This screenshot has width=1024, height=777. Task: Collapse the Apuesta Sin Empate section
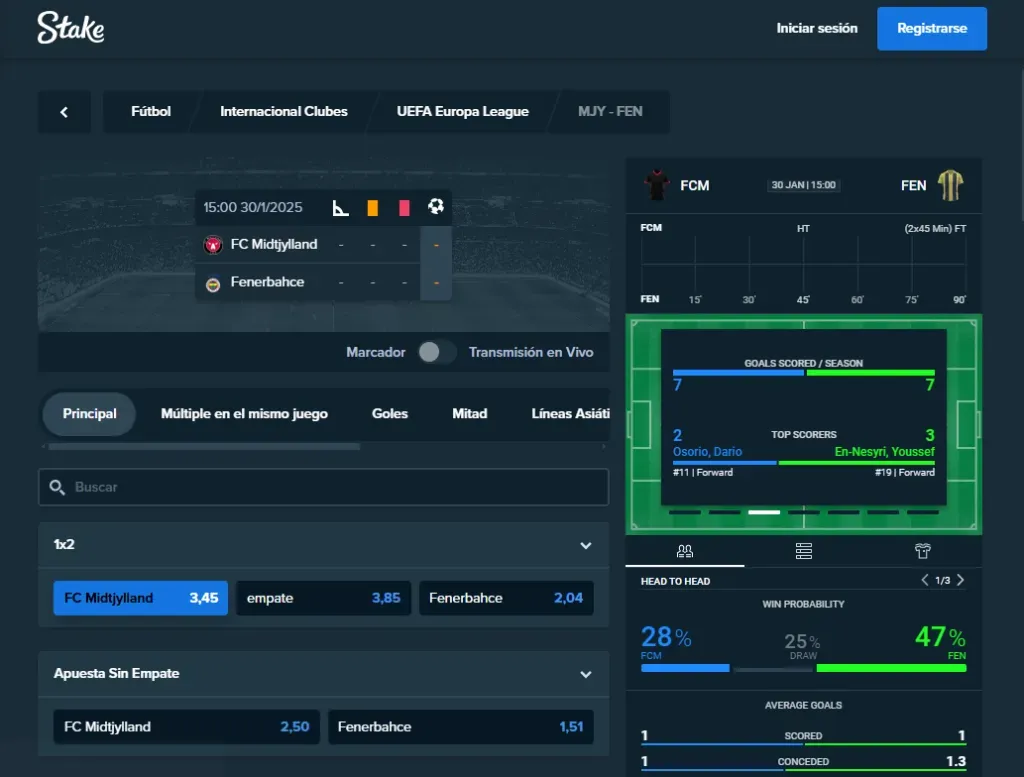pos(586,674)
